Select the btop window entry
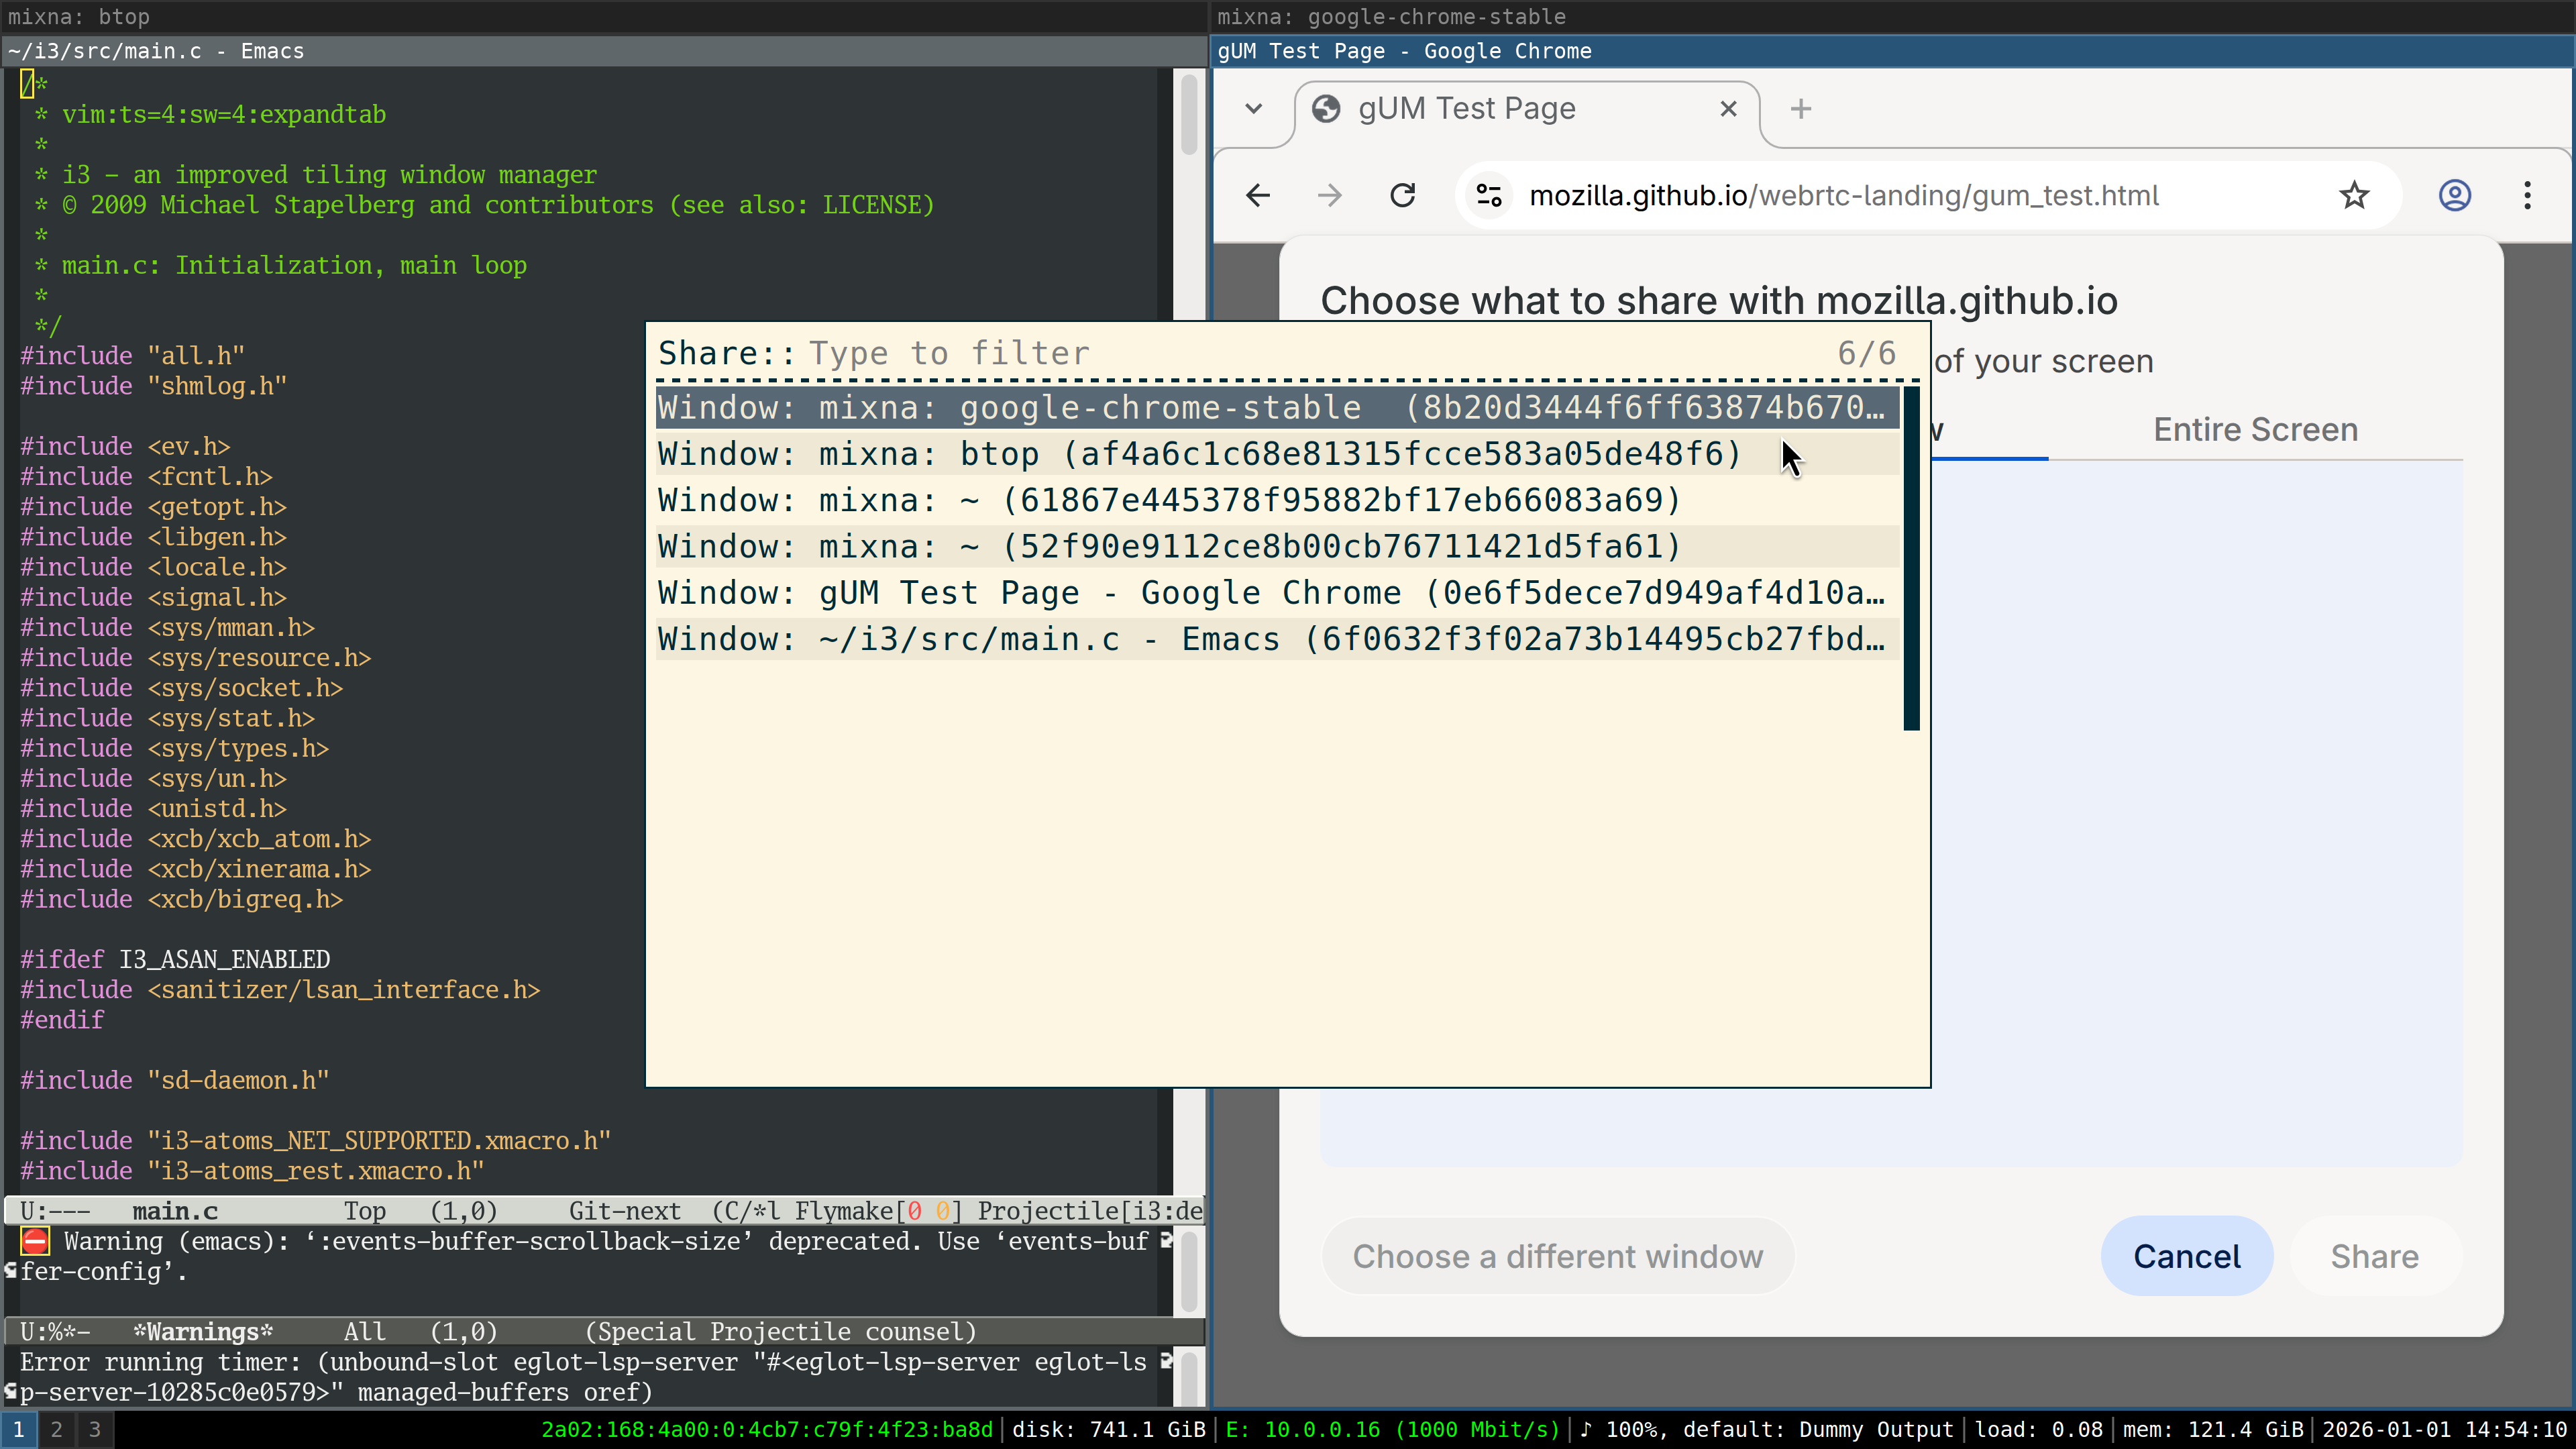 coord(1200,454)
